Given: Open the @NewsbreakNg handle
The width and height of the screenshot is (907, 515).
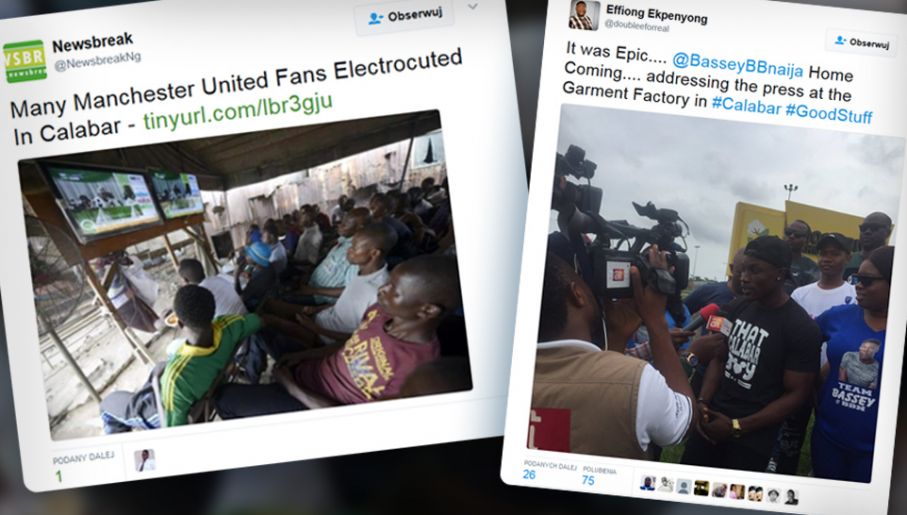Looking at the screenshot, I should [97, 61].
